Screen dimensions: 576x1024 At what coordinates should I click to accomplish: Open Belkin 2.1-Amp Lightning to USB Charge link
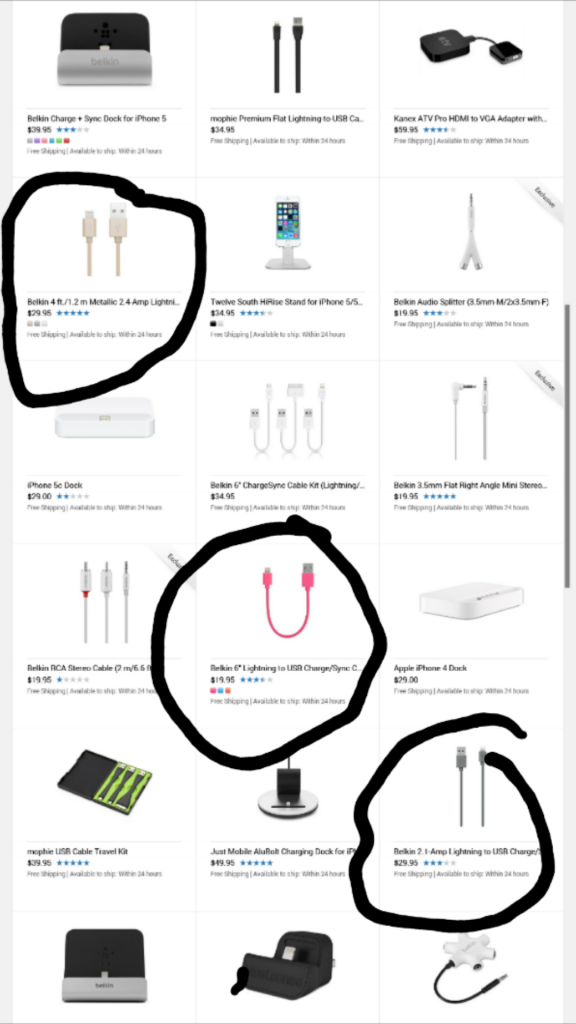468,852
